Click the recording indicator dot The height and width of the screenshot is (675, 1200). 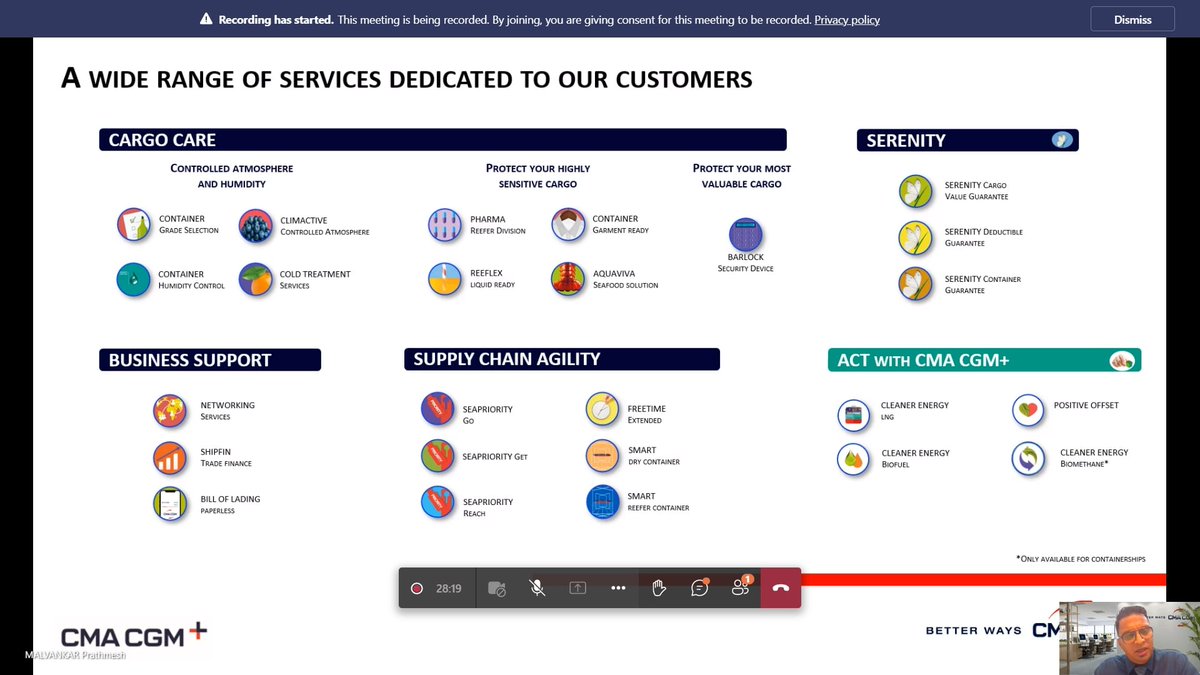click(417, 589)
